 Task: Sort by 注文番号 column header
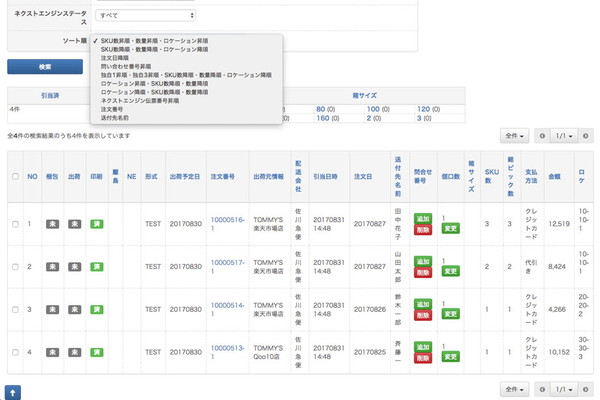(222, 176)
